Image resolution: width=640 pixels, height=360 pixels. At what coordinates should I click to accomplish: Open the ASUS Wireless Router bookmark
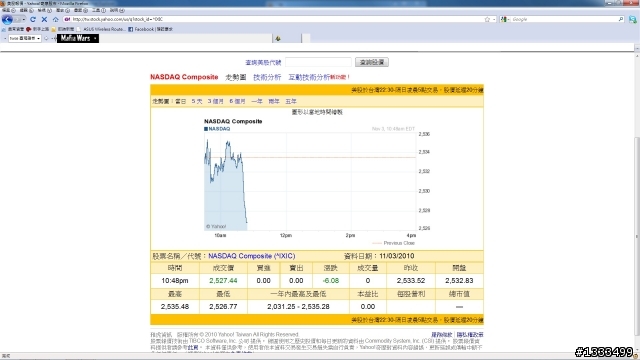click(x=101, y=29)
